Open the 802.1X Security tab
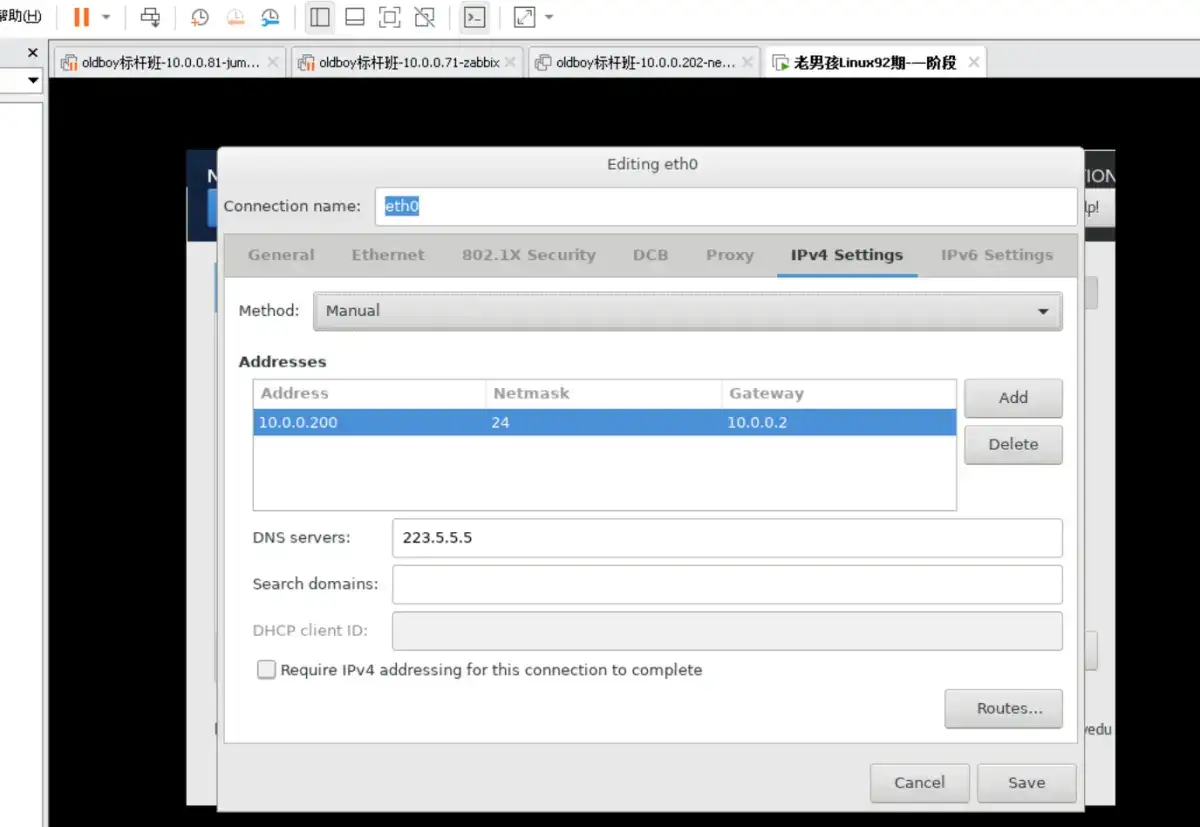The image size is (1200, 827). [528, 255]
